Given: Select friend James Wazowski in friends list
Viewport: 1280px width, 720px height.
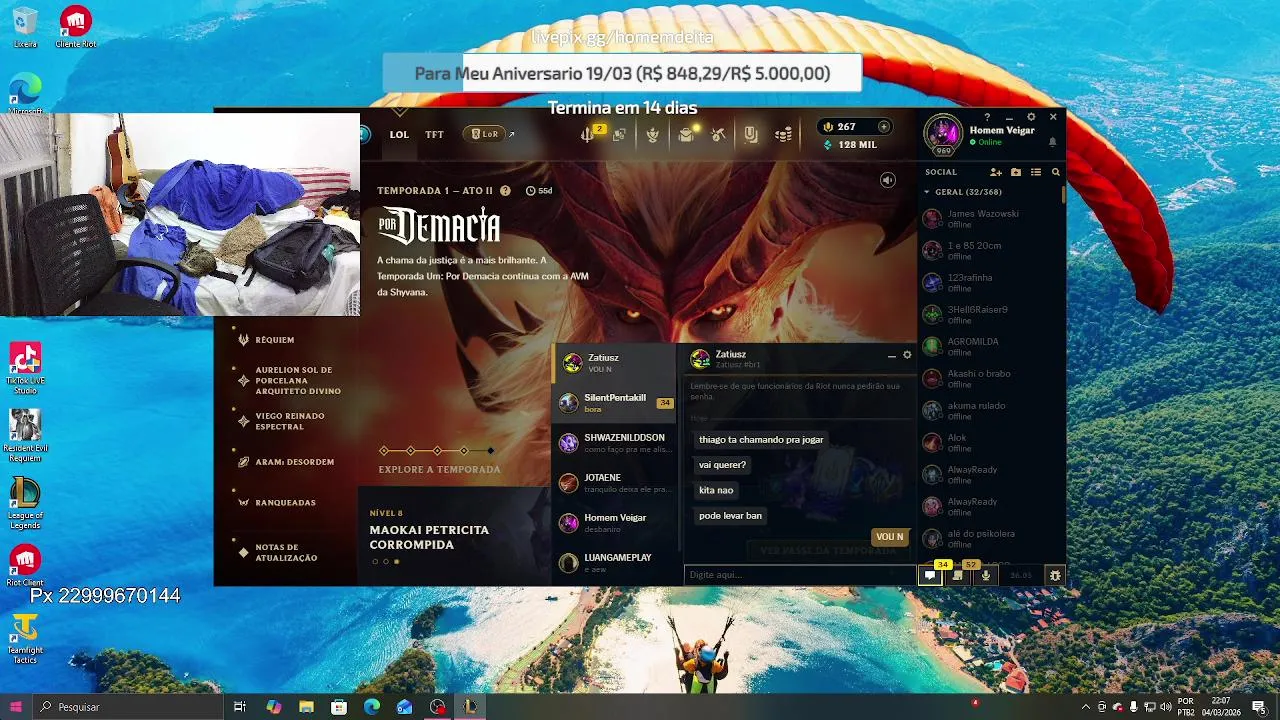Looking at the screenshot, I should click(990, 218).
